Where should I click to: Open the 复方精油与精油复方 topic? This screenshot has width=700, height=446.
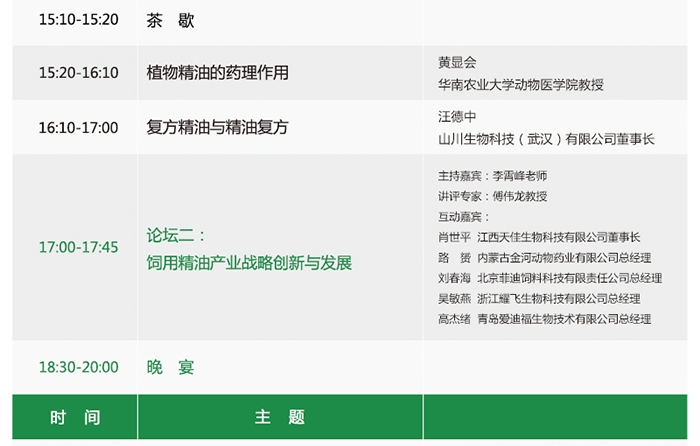217,128
